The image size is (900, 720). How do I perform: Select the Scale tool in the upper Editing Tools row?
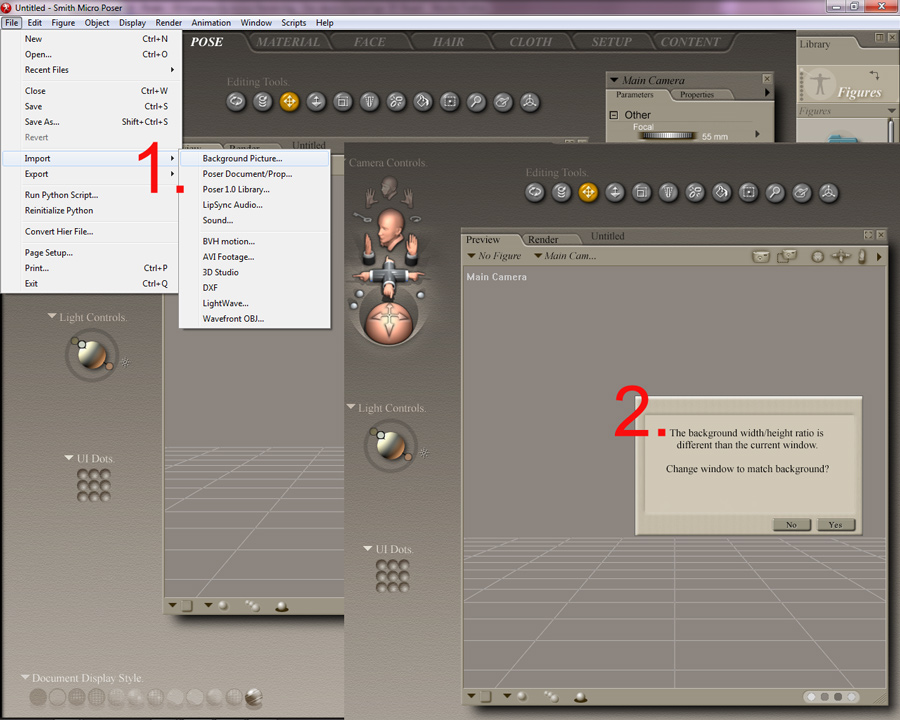coord(343,102)
